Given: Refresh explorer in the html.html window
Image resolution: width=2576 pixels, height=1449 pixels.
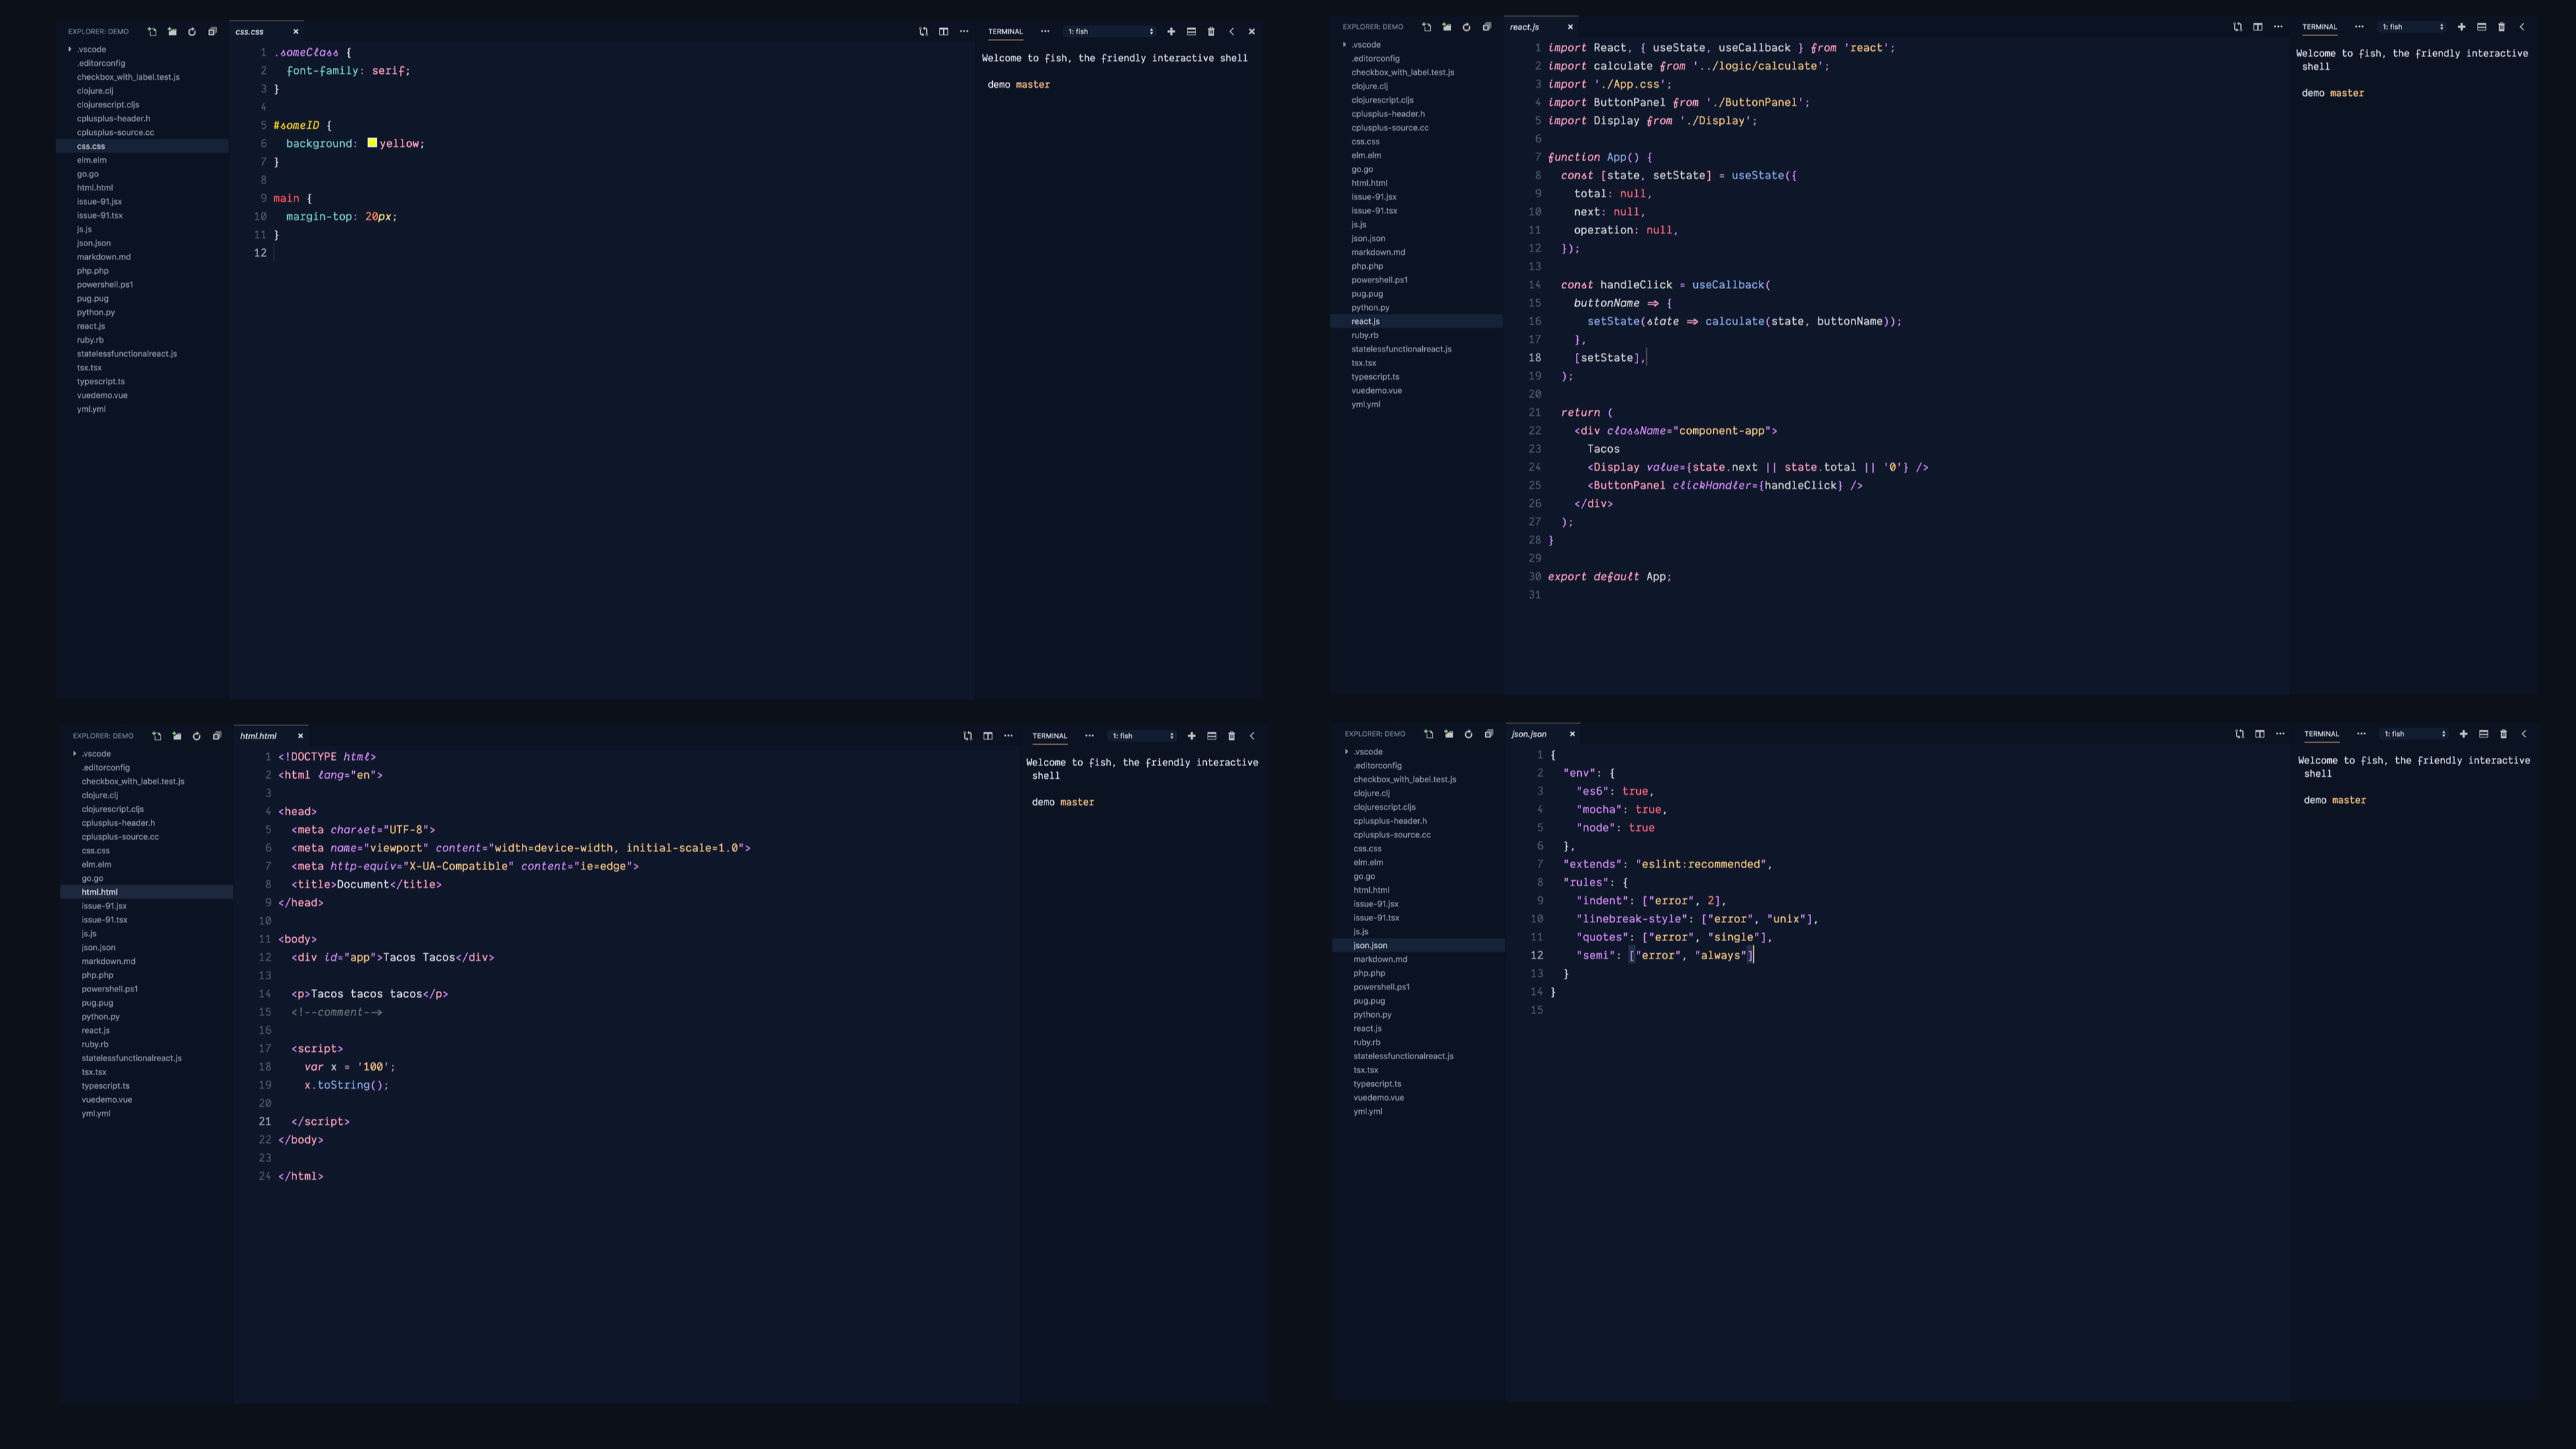Looking at the screenshot, I should click(x=197, y=736).
